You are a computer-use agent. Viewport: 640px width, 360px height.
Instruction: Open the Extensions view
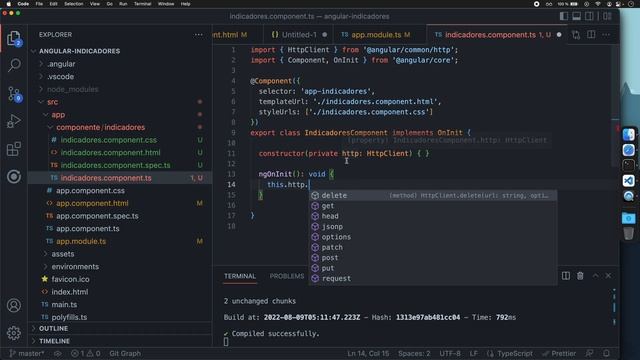[x=14, y=149]
